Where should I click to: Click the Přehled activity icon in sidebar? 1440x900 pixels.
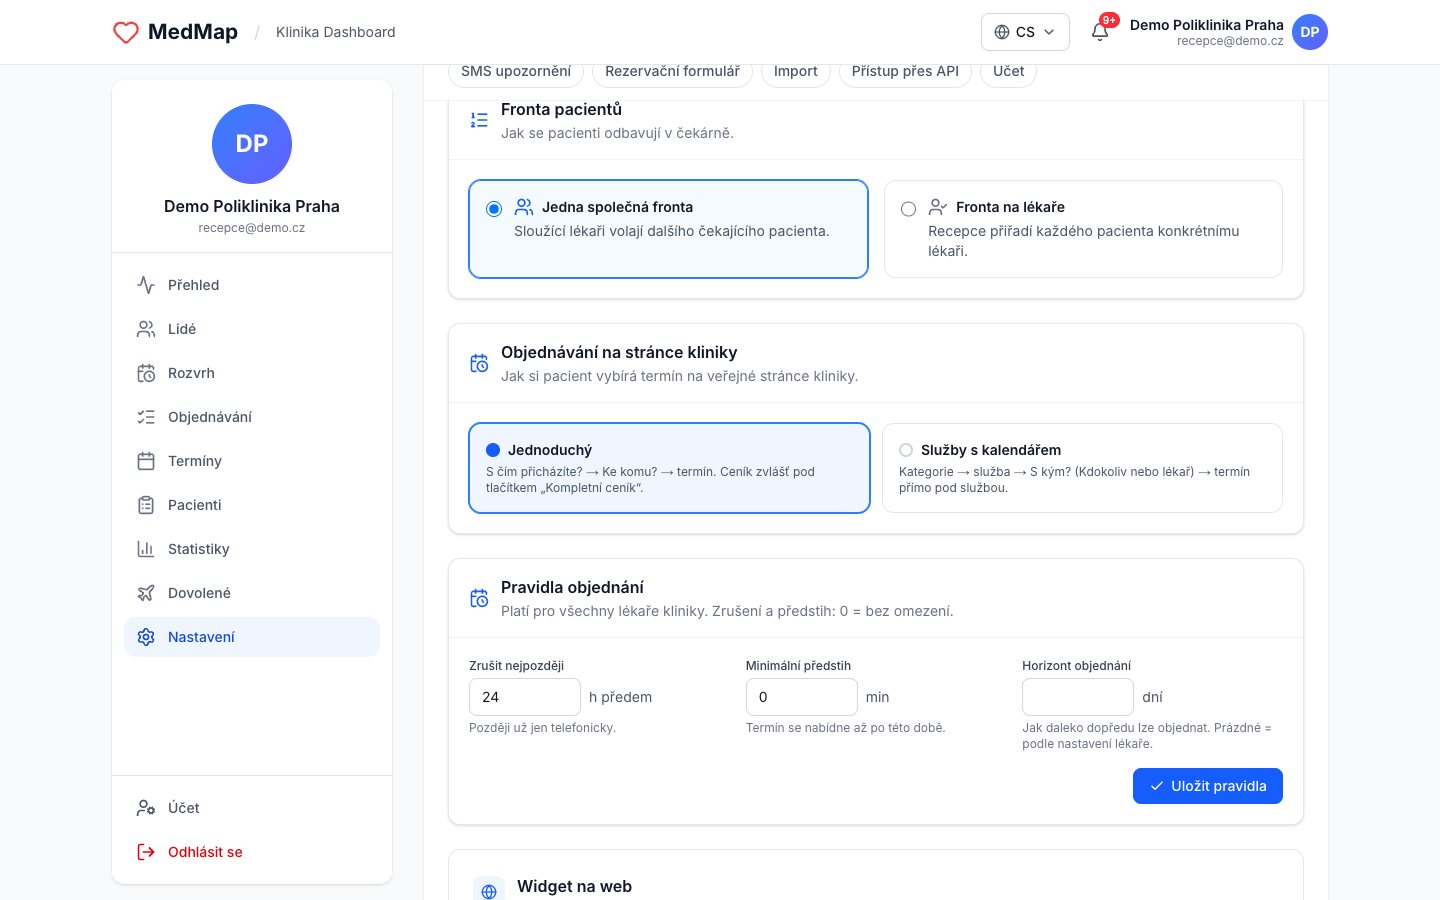(146, 285)
